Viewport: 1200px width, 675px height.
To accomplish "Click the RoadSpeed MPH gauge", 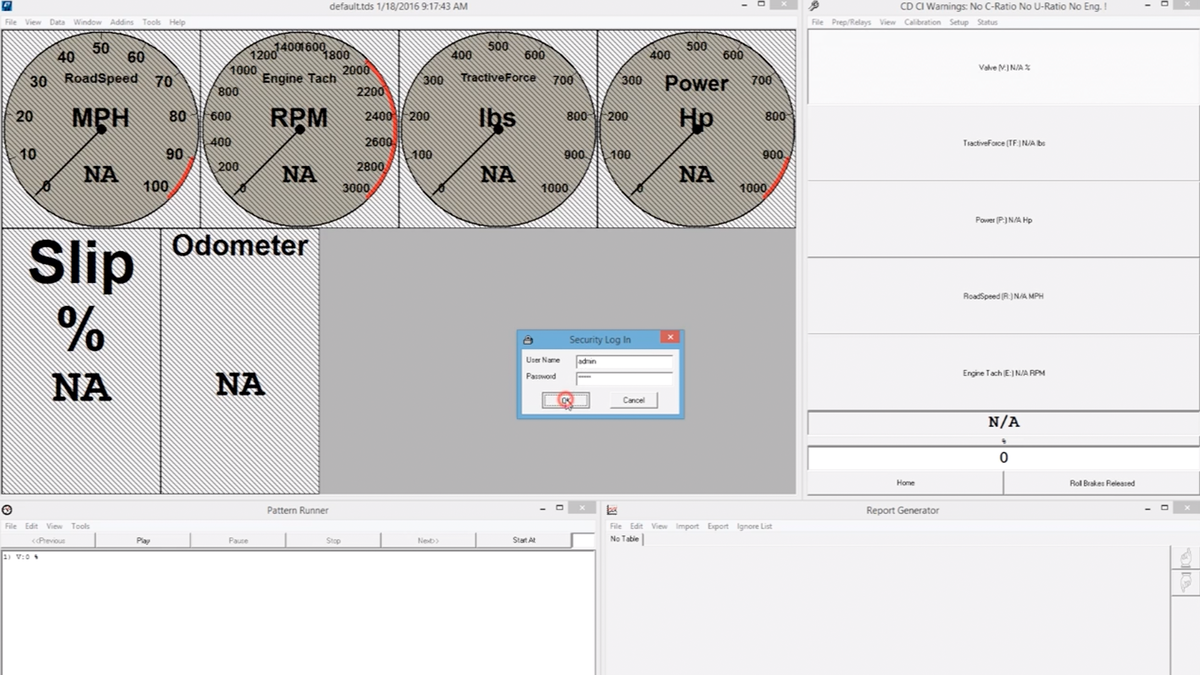I will [x=100, y=128].
